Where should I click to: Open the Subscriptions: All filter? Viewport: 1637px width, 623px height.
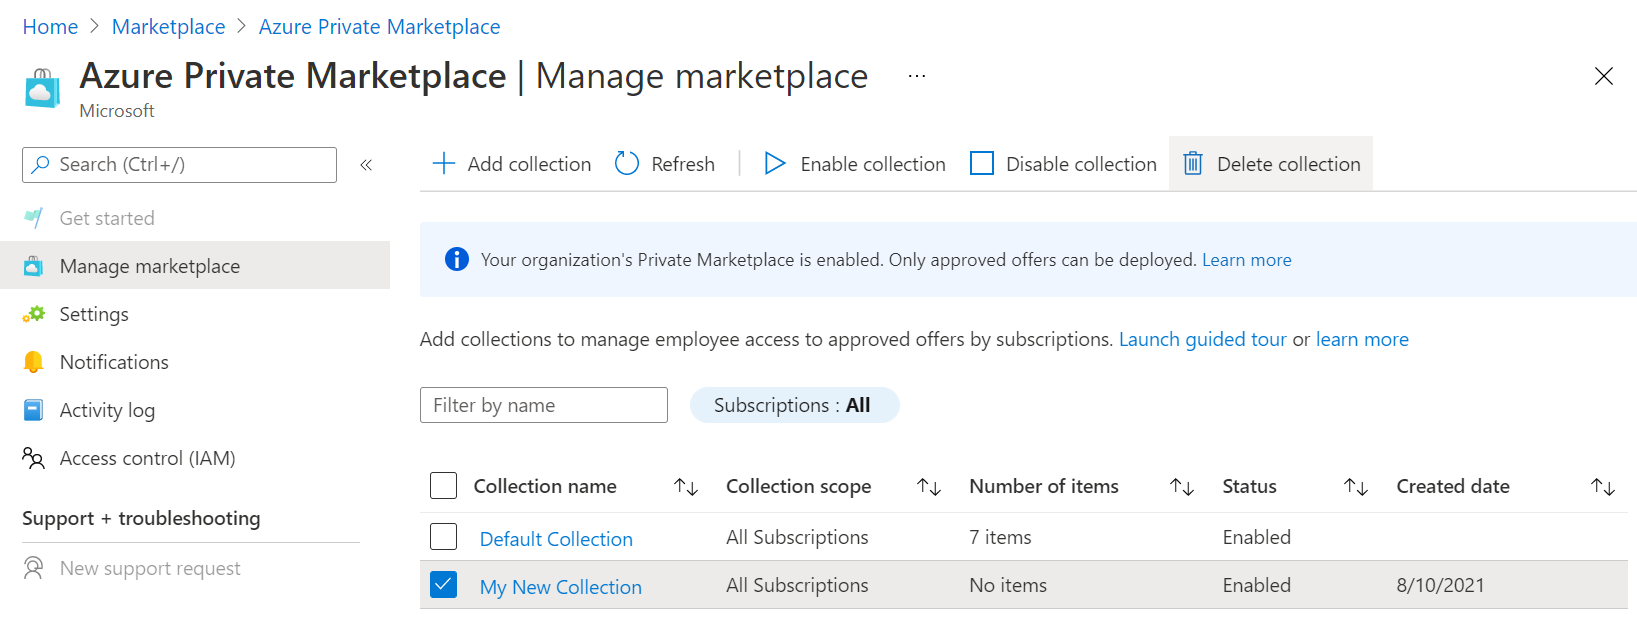pos(794,405)
